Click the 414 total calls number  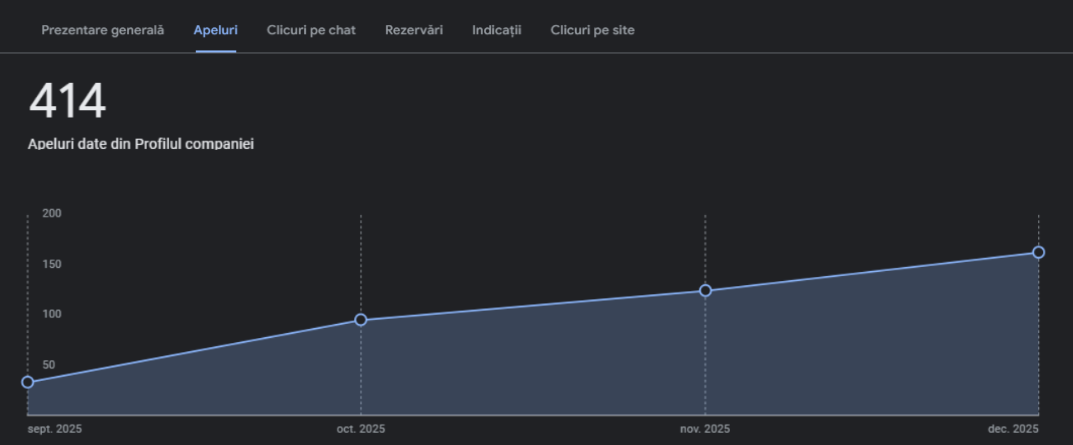(67, 102)
